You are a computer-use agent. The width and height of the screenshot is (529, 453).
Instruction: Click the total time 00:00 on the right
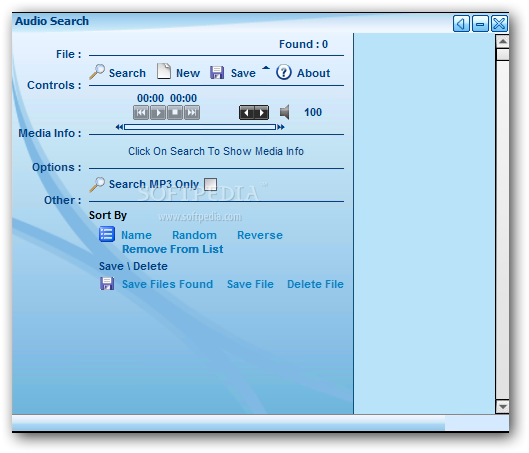pyautogui.click(x=183, y=98)
